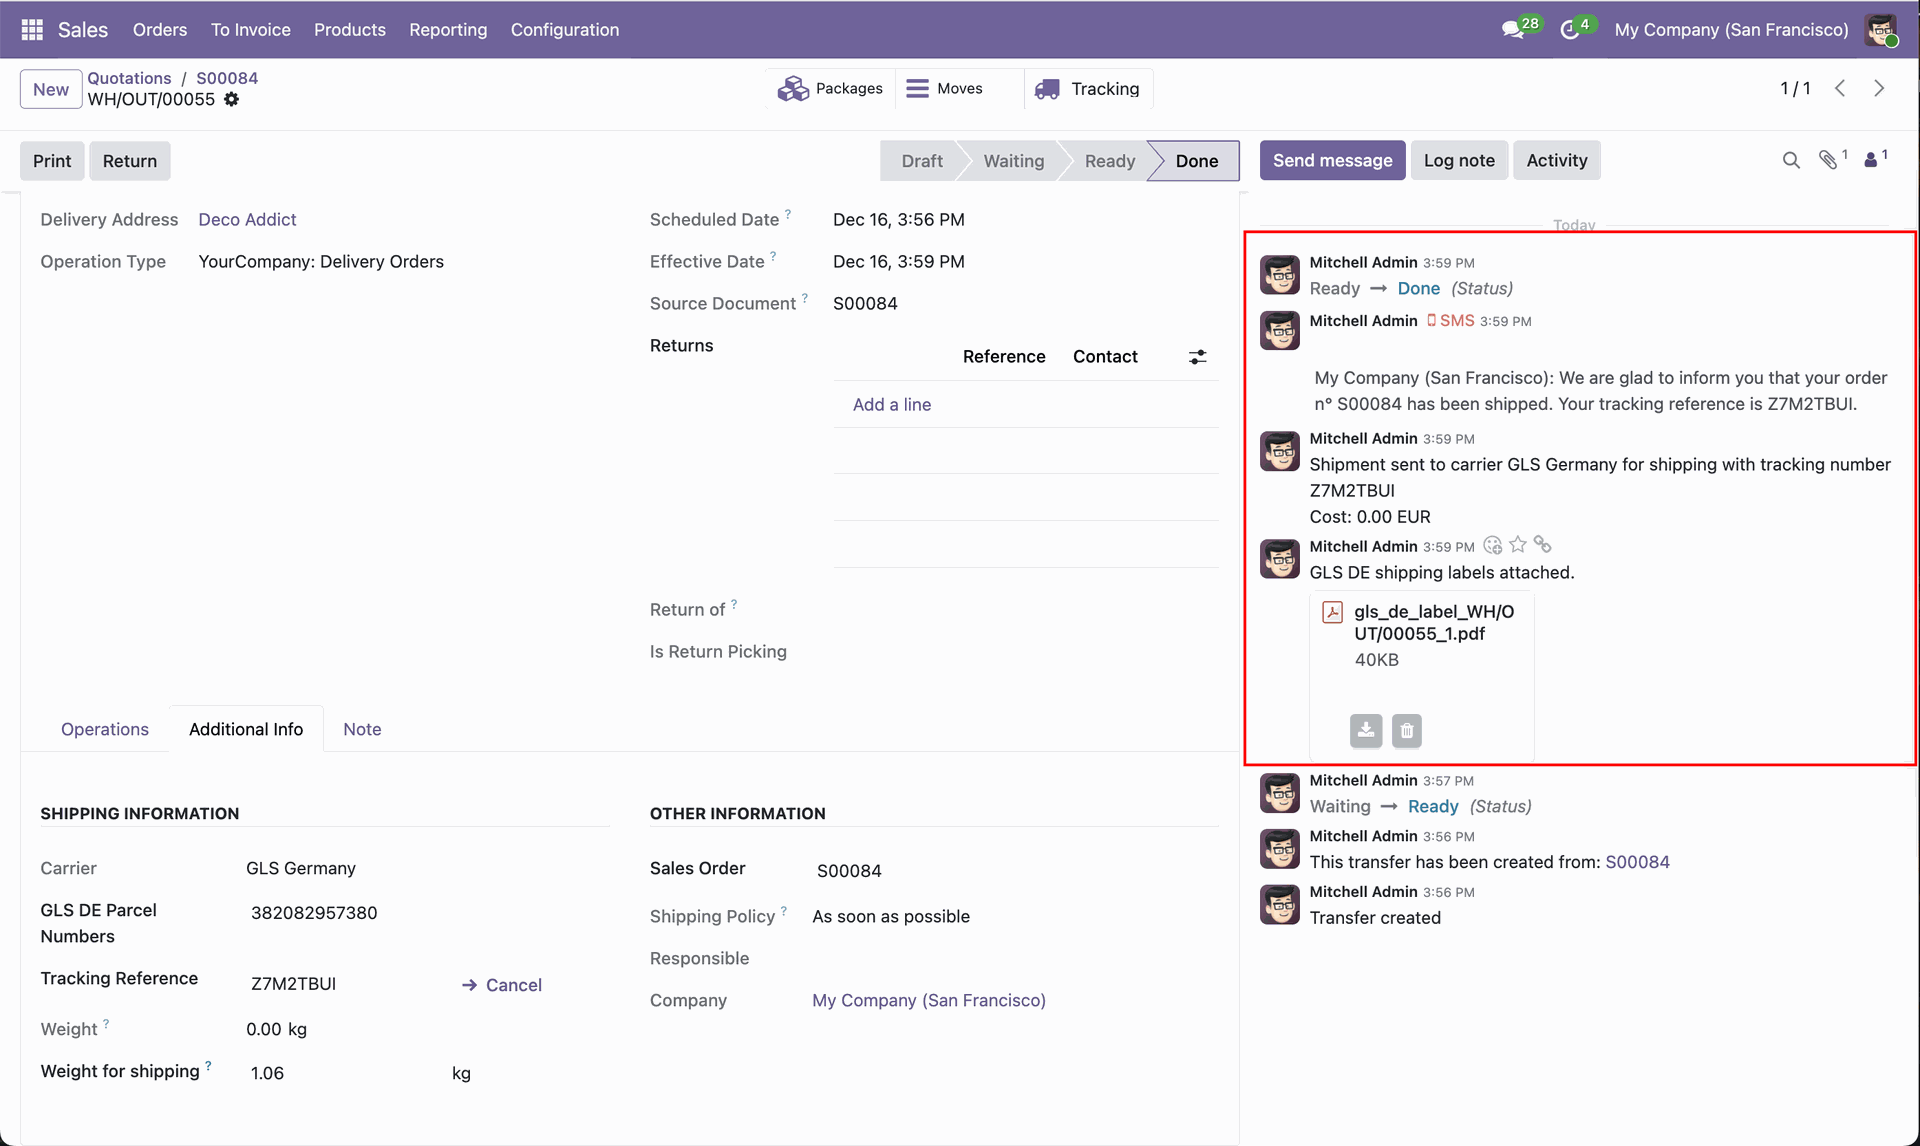Image resolution: width=1920 pixels, height=1146 pixels.
Task: Open the conversations messages icon
Action: [1513, 30]
